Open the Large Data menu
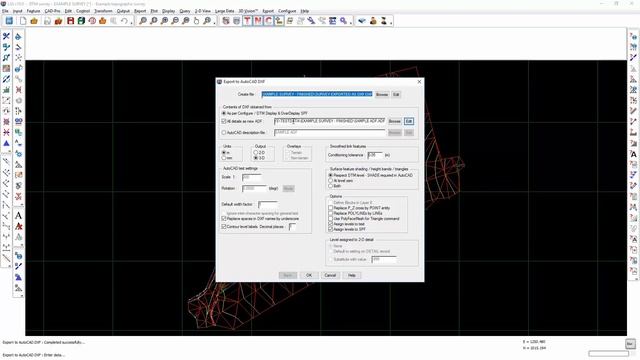This screenshot has width=640, height=360. pyautogui.click(x=224, y=11)
